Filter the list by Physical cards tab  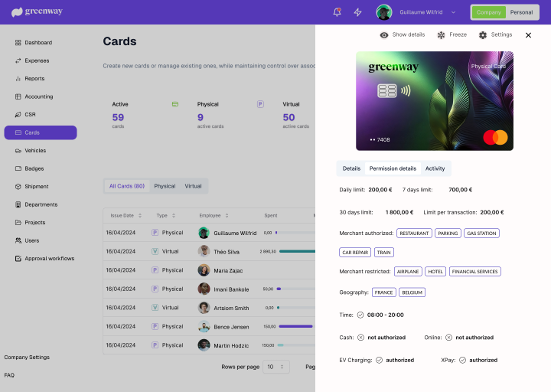(x=164, y=186)
